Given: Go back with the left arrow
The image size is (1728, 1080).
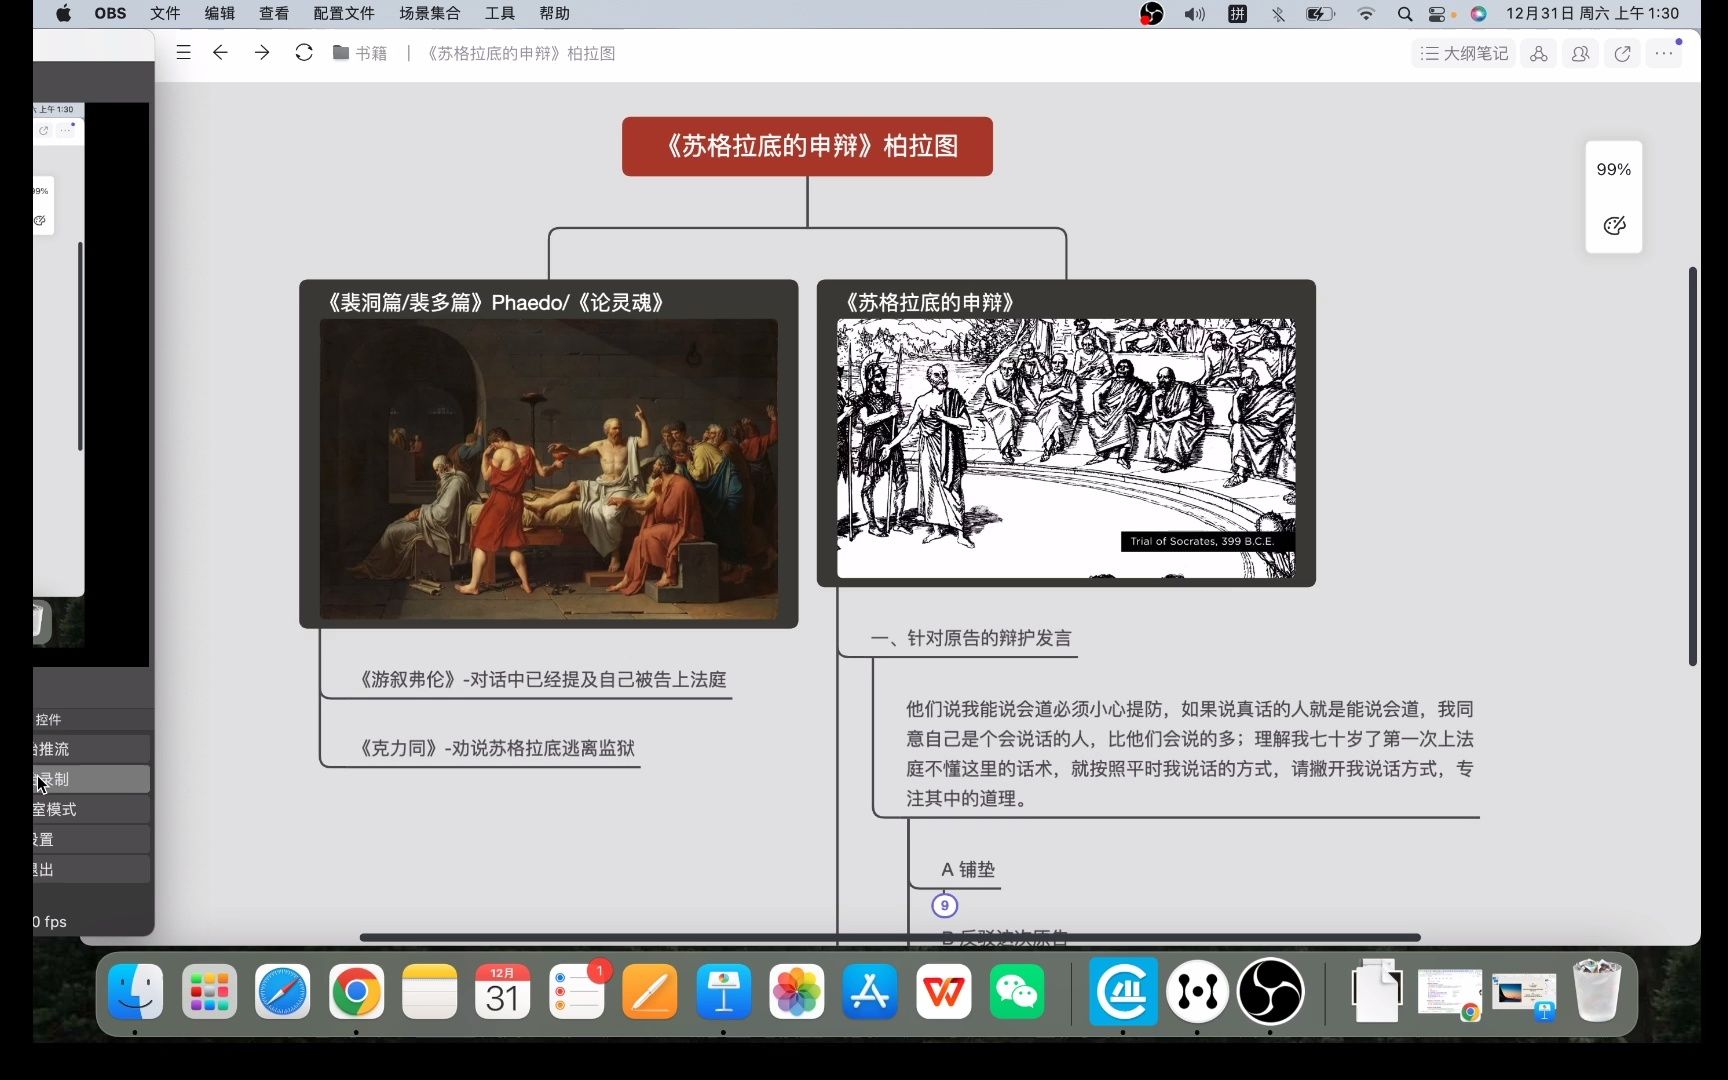Looking at the screenshot, I should [x=221, y=53].
